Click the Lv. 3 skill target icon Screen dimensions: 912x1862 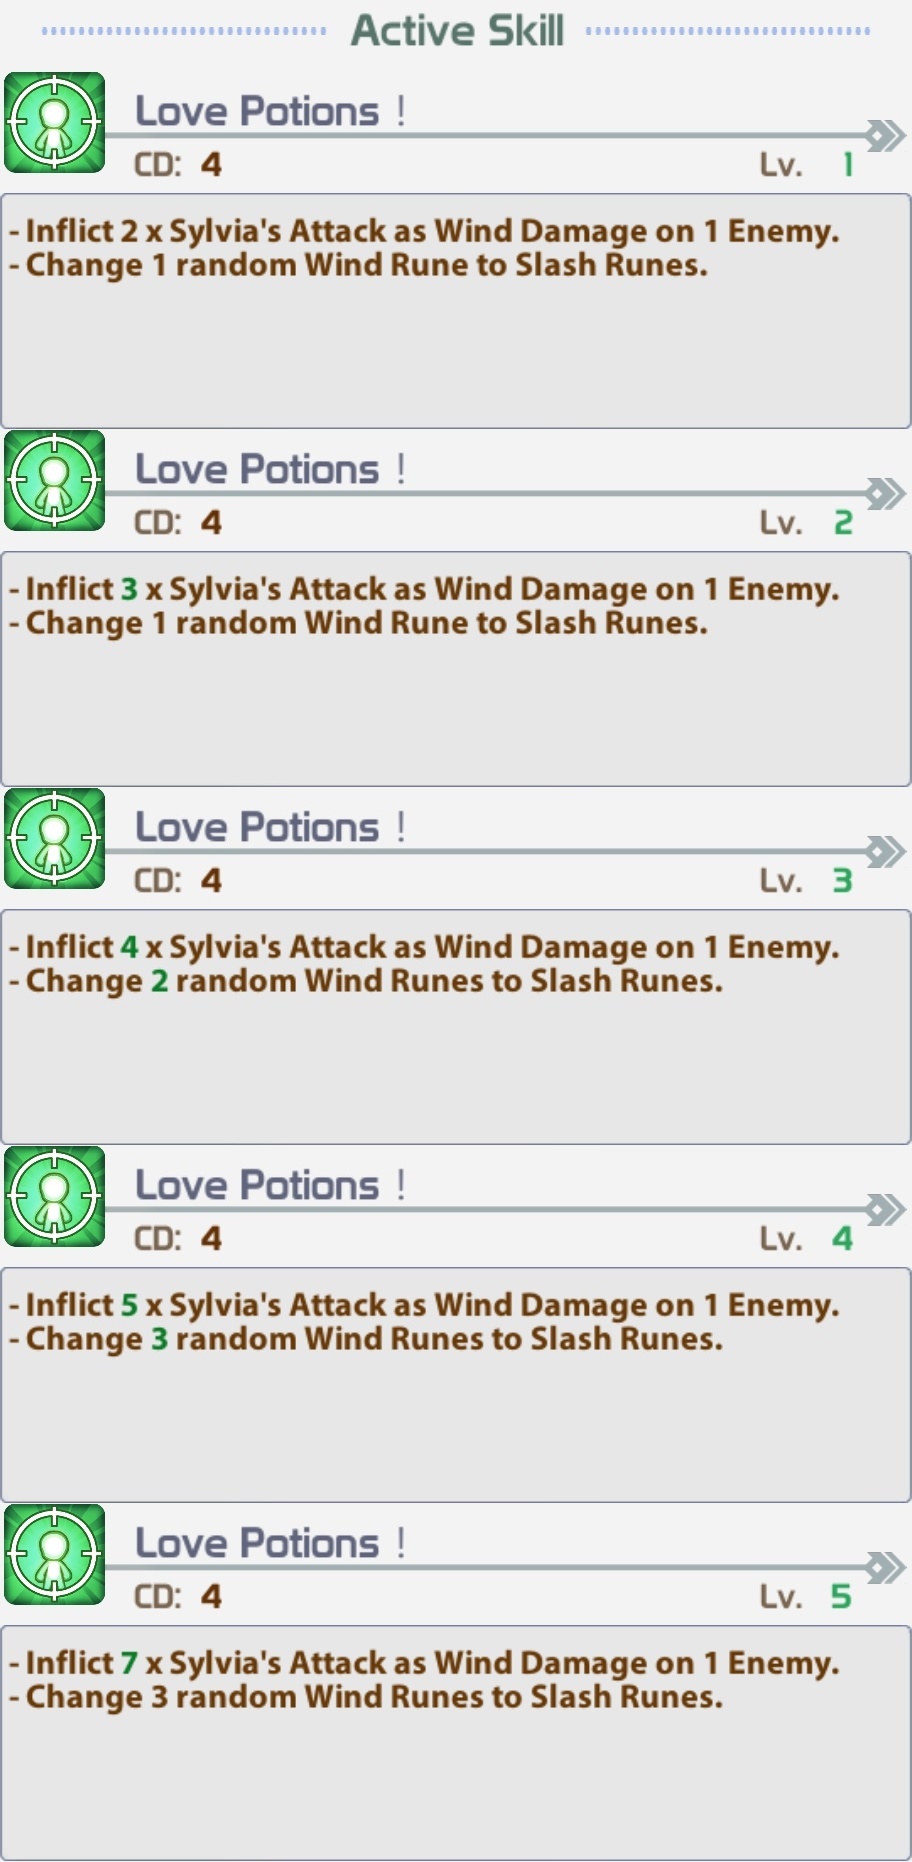(55, 839)
